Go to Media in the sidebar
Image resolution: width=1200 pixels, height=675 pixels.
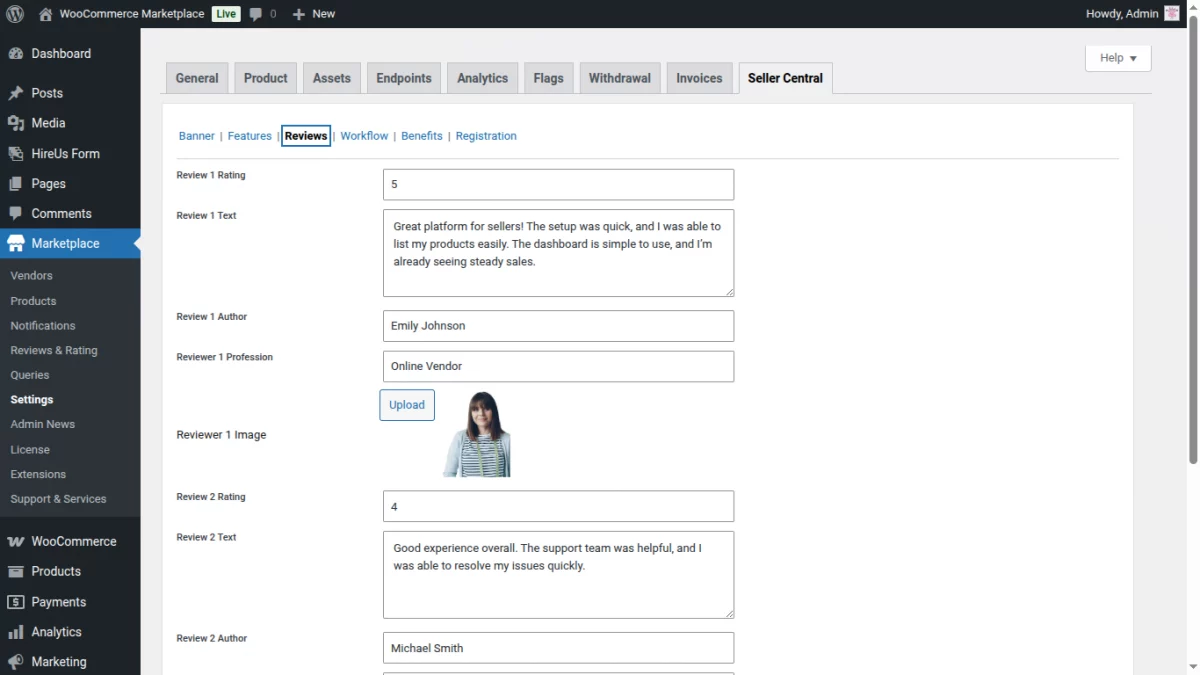click(48, 123)
